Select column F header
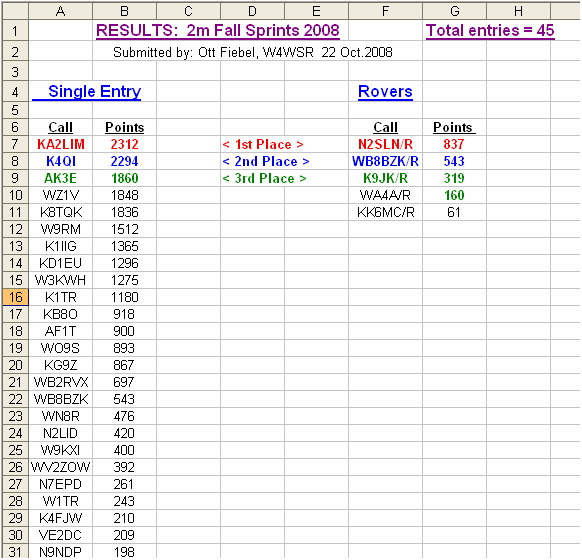This screenshot has height=560, width=582. click(385, 11)
